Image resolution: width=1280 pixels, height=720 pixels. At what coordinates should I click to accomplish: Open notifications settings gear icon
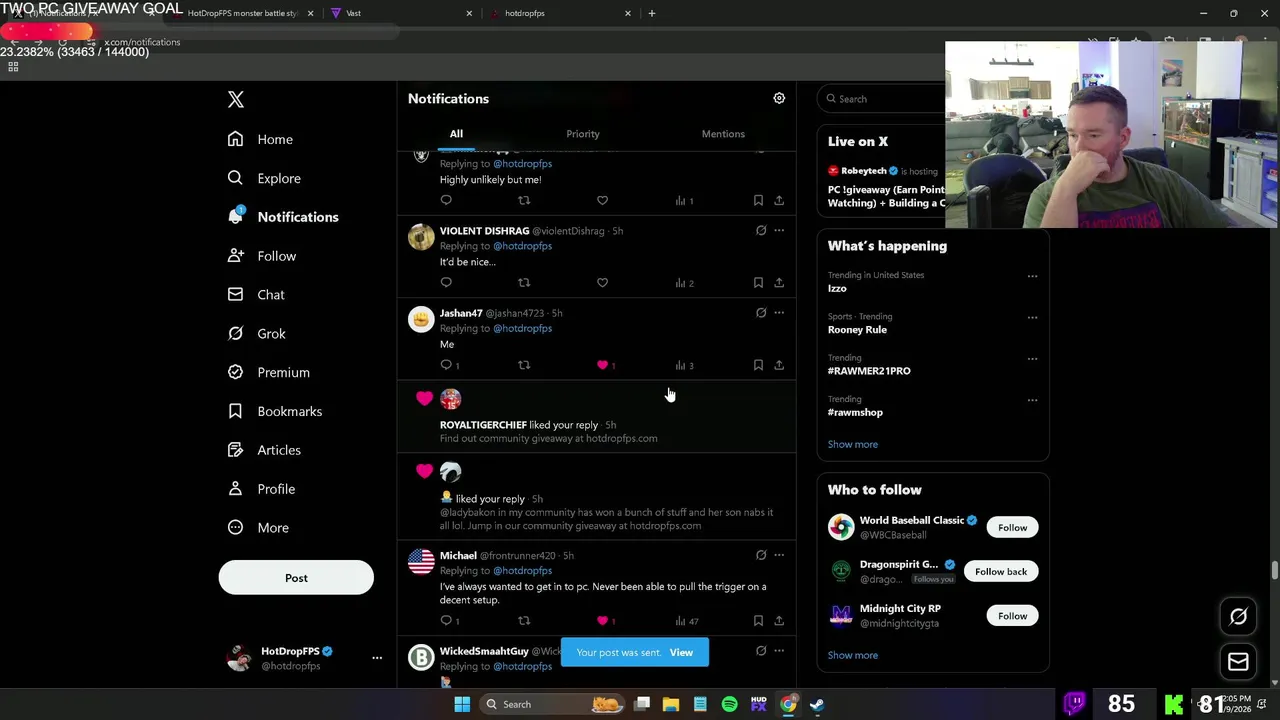779,98
